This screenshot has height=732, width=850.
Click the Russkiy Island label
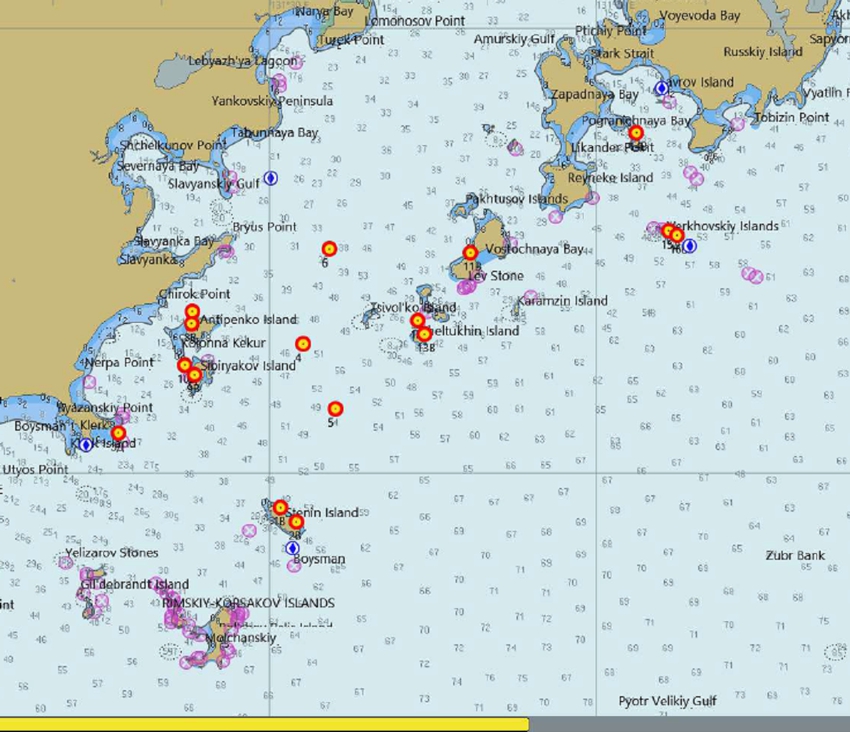[762, 52]
